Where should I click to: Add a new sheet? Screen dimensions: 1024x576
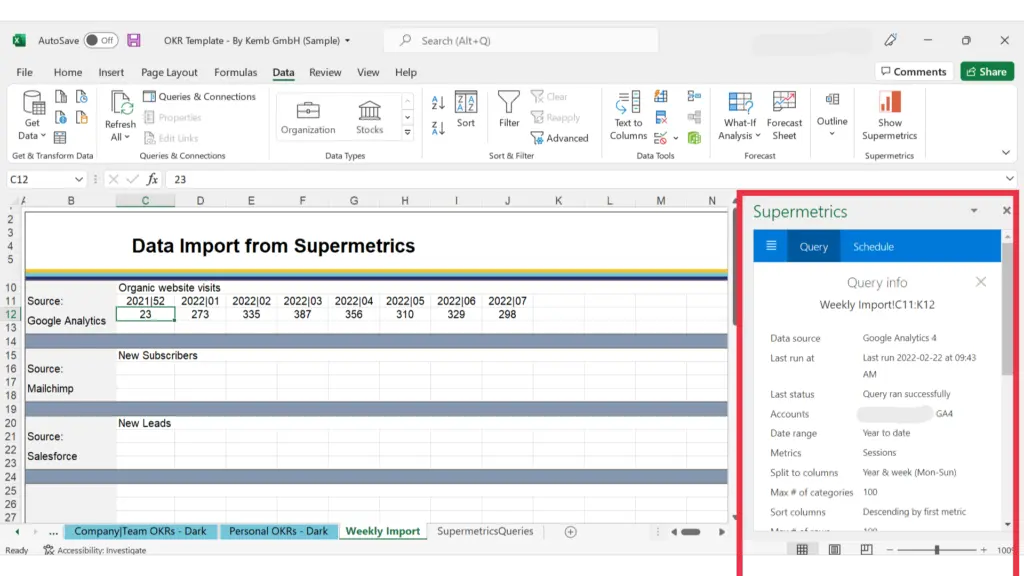[x=571, y=532]
